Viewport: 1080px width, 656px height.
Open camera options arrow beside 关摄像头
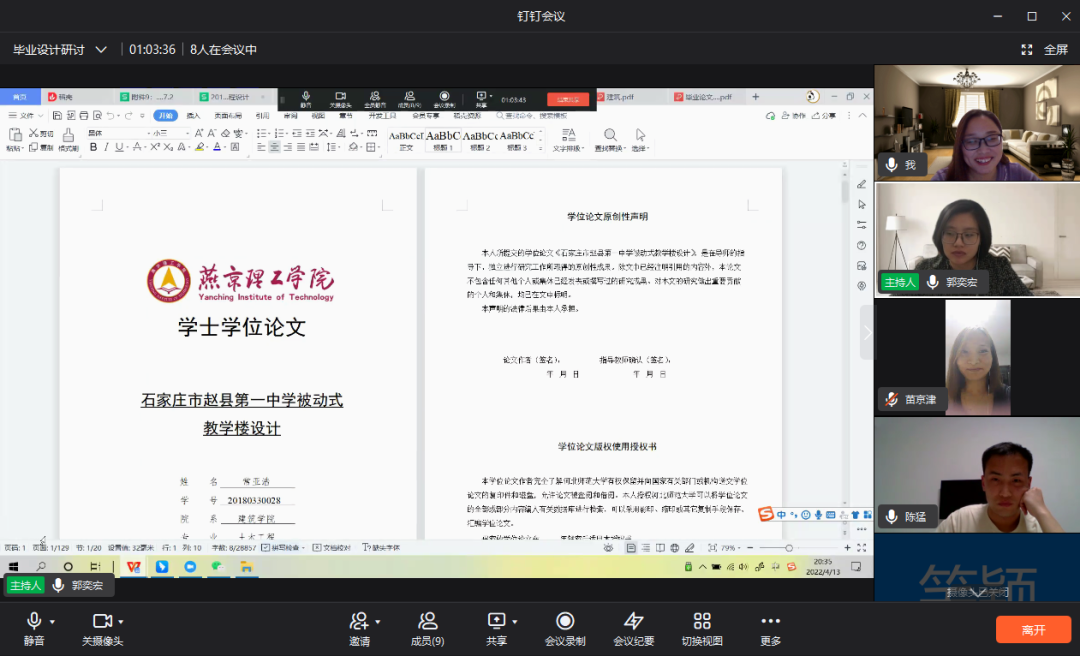coord(121,622)
